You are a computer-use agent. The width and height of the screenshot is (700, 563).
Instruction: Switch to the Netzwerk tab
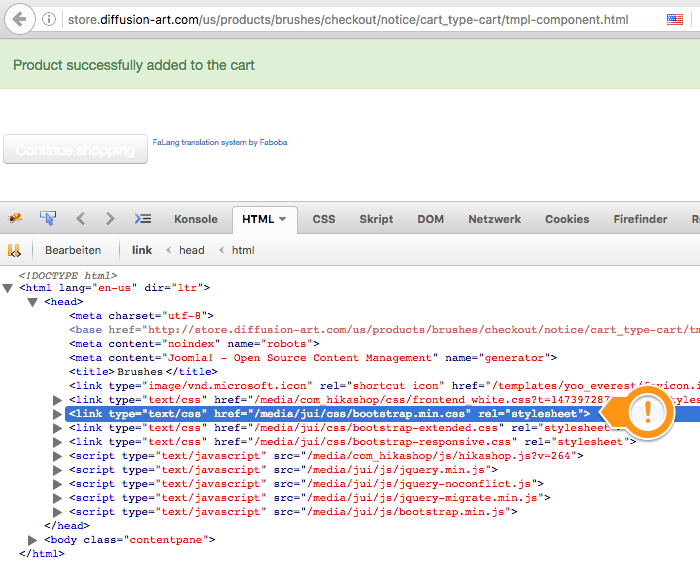coord(495,219)
